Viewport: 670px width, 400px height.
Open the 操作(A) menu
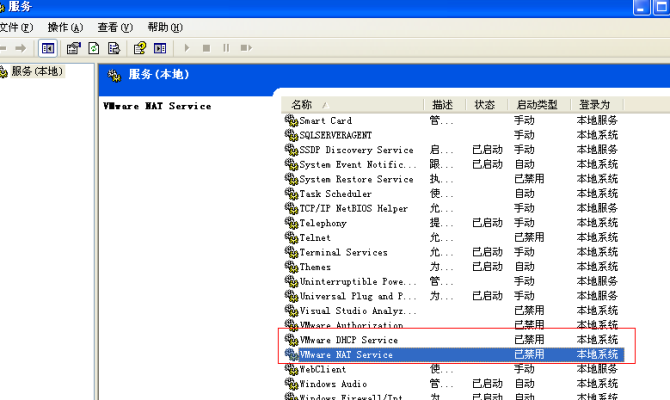tap(65, 28)
